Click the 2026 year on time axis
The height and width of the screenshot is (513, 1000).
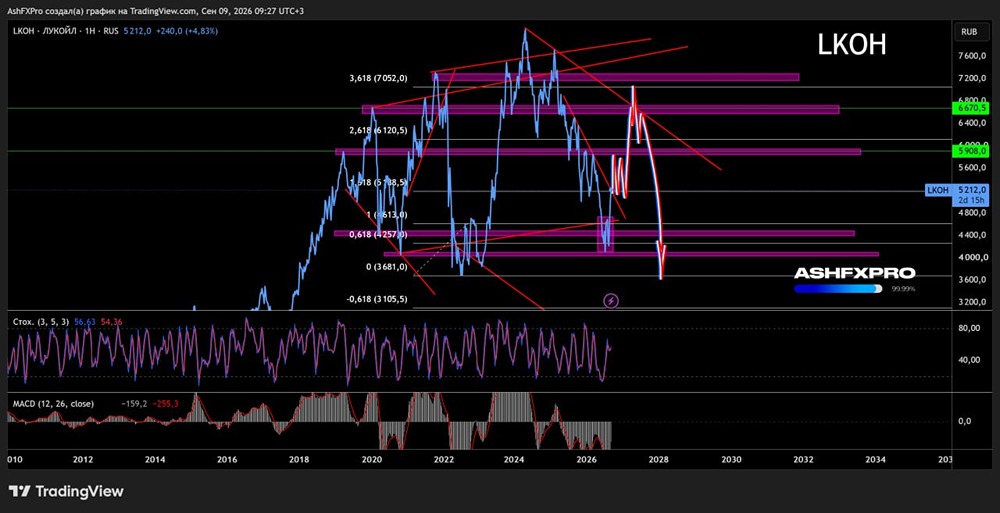point(587,459)
